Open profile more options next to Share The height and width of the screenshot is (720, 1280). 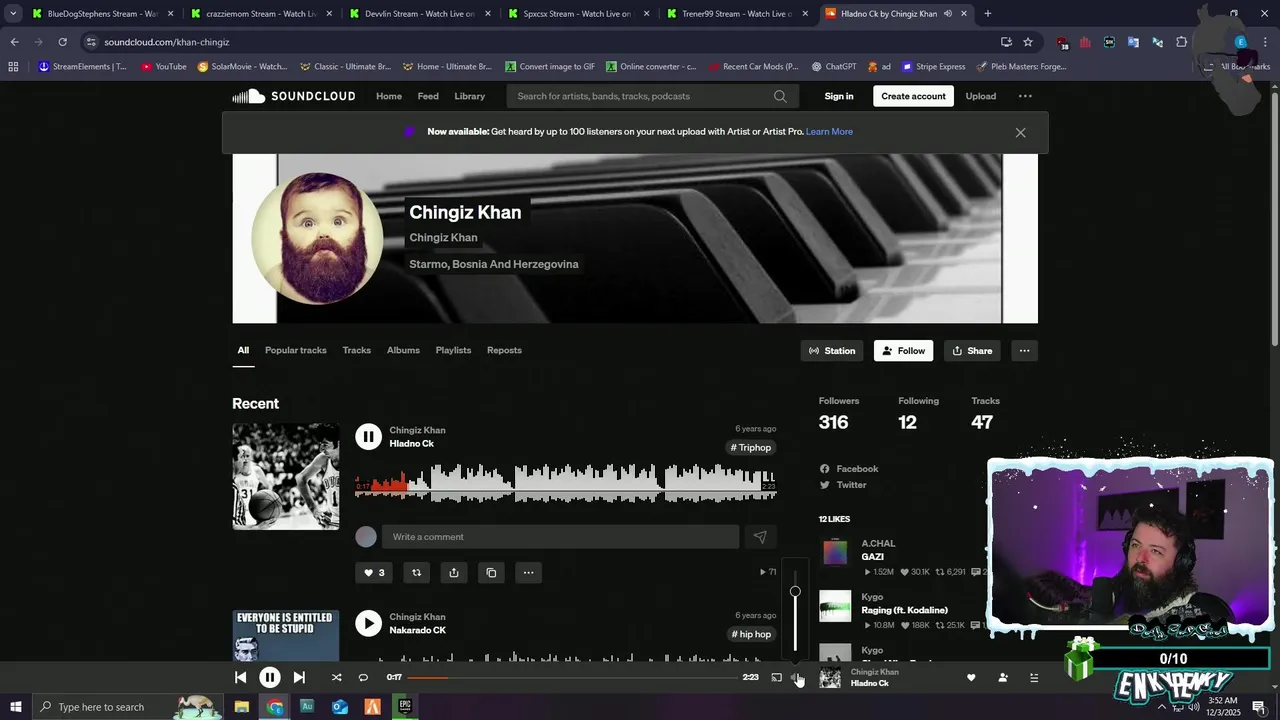coord(1024,351)
